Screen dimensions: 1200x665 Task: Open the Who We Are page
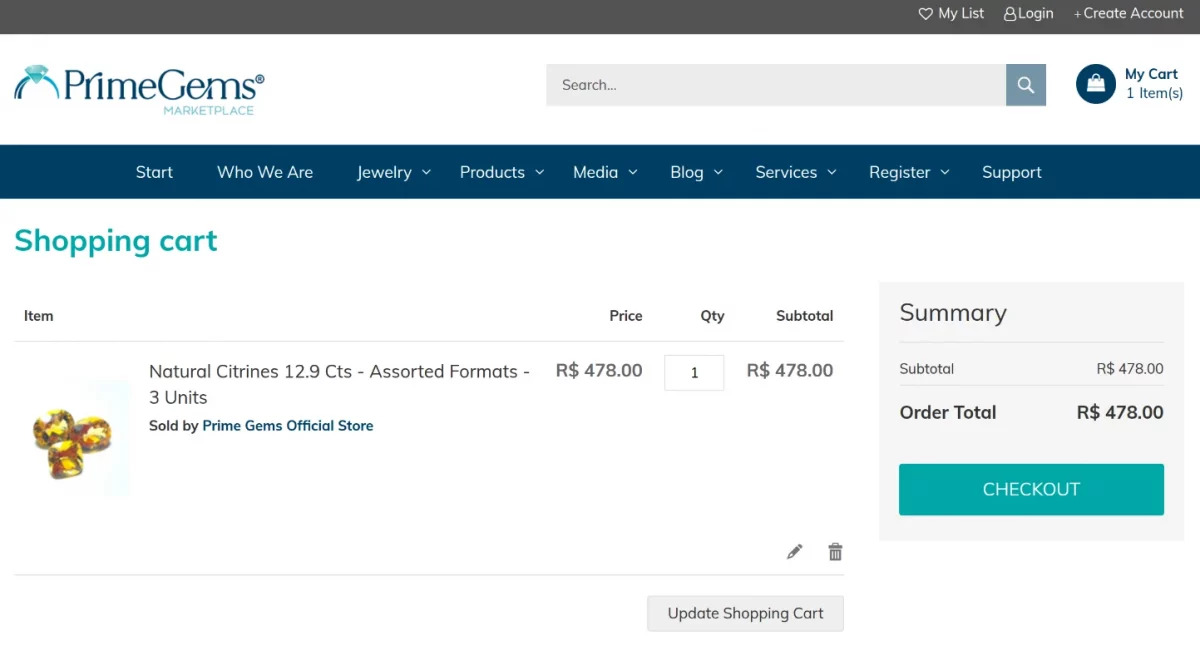click(265, 172)
